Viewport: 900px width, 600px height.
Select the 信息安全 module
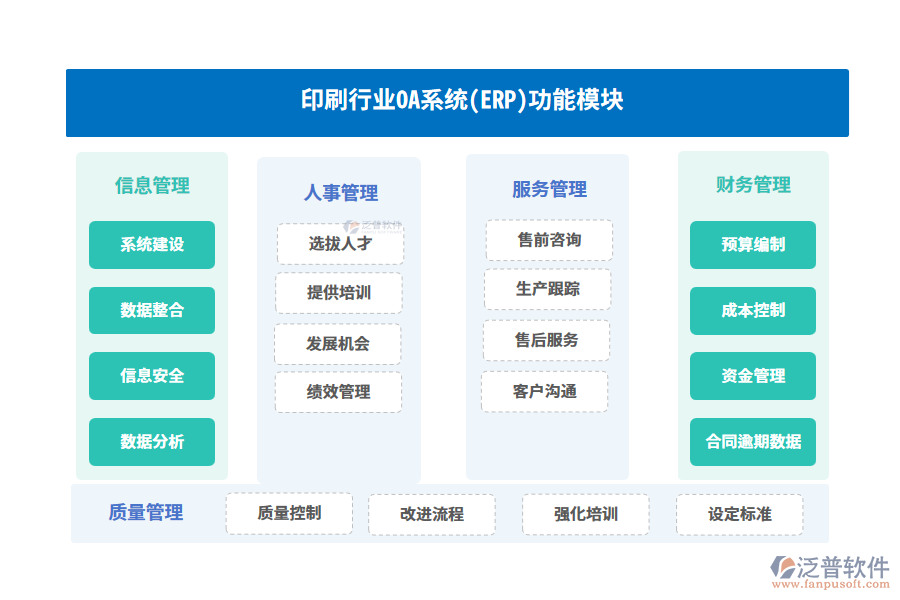pyautogui.click(x=152, y=376)
